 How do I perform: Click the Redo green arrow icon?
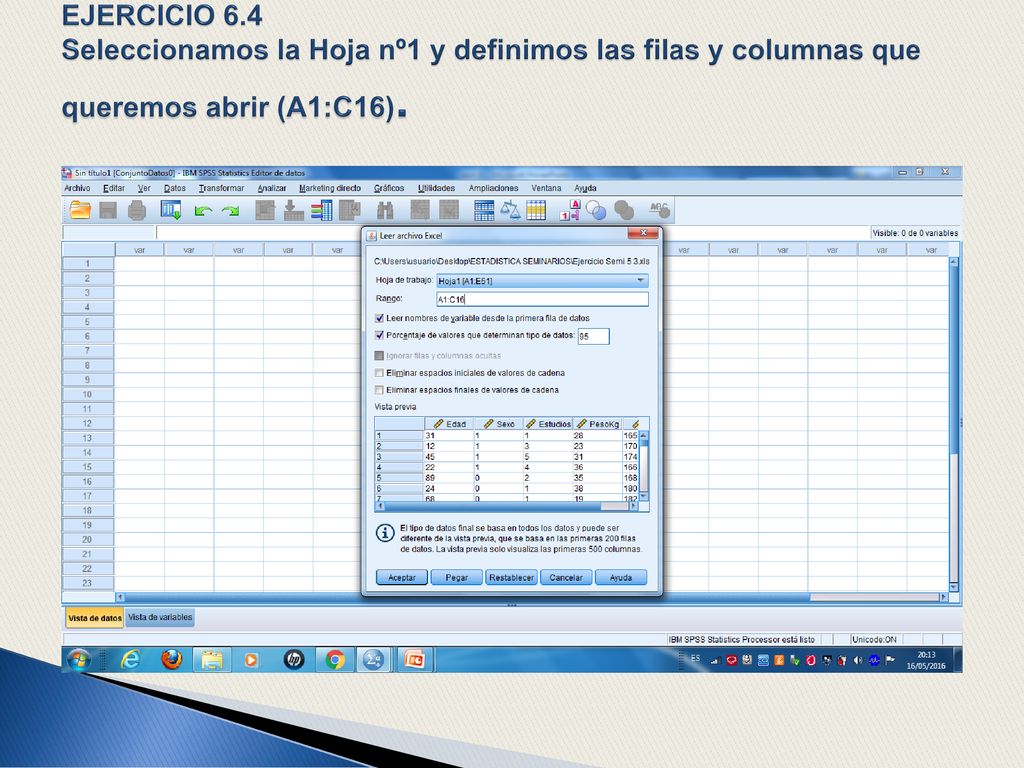[230, 211]
